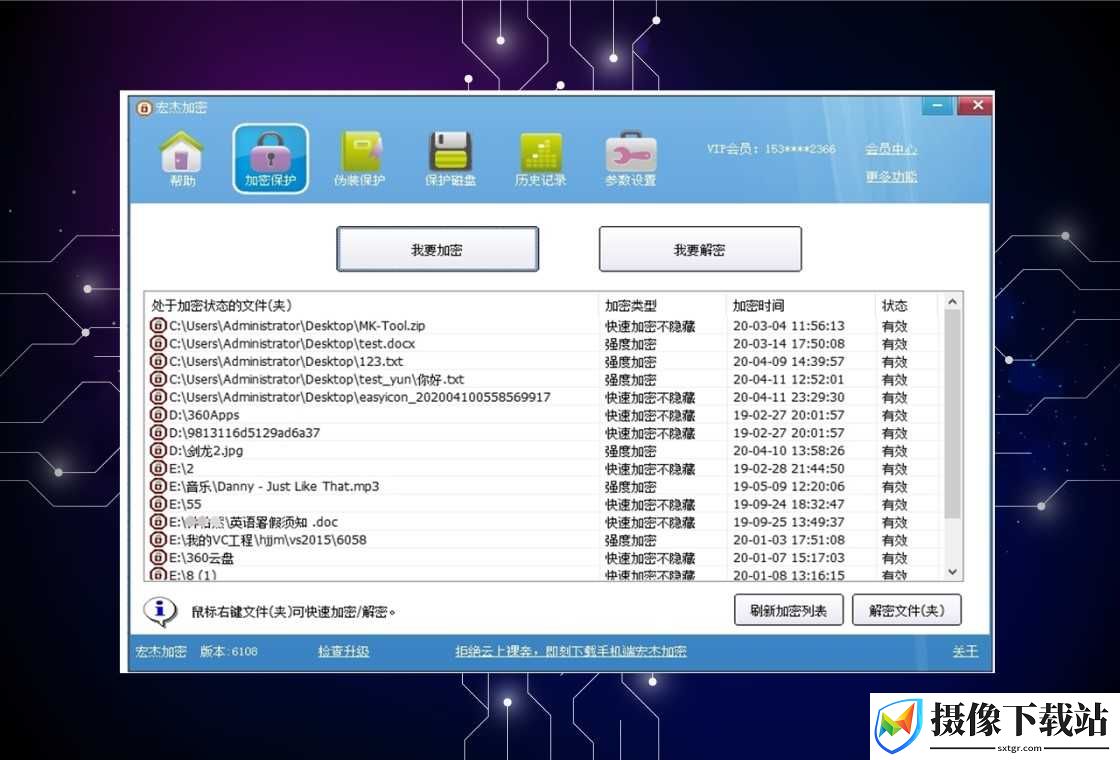Click lock icon beside 123.txt row

click(158, 361)
